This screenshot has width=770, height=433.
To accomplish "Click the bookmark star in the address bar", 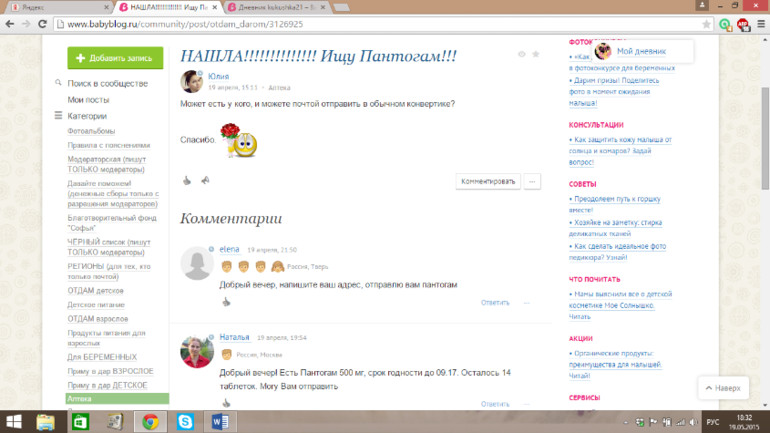I will pos(706,24).
